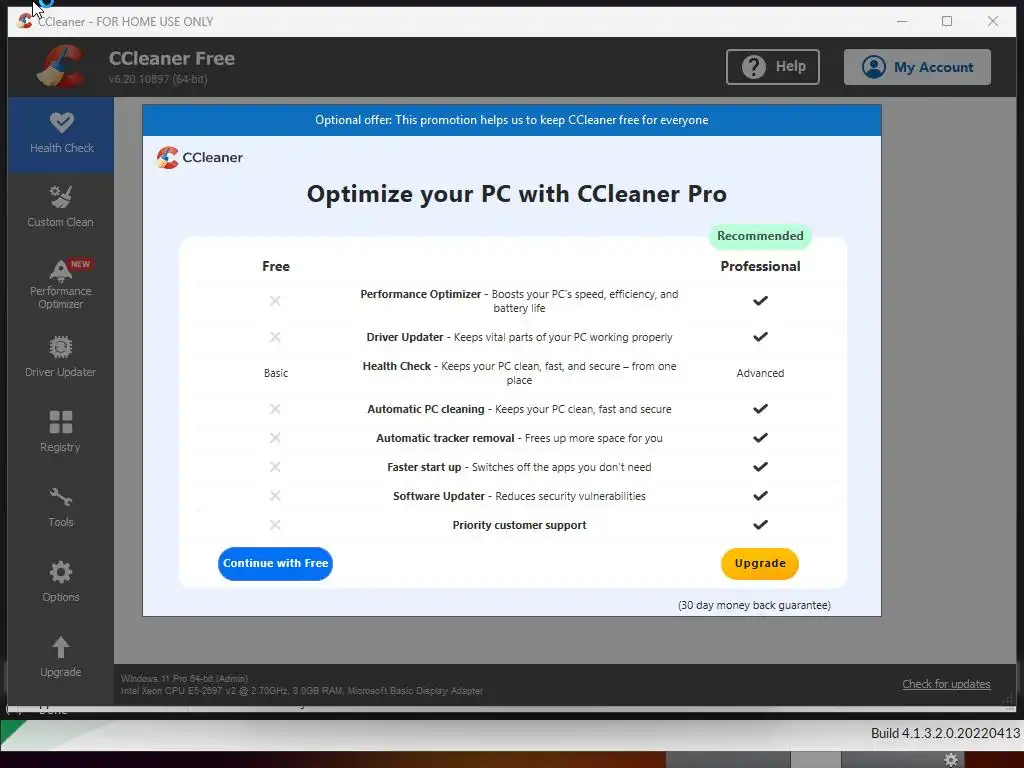Click Free X mark for Performance Optimizer row
Image resolution: width=1024 pixels, height=768 pixels.
pos(275,300)
